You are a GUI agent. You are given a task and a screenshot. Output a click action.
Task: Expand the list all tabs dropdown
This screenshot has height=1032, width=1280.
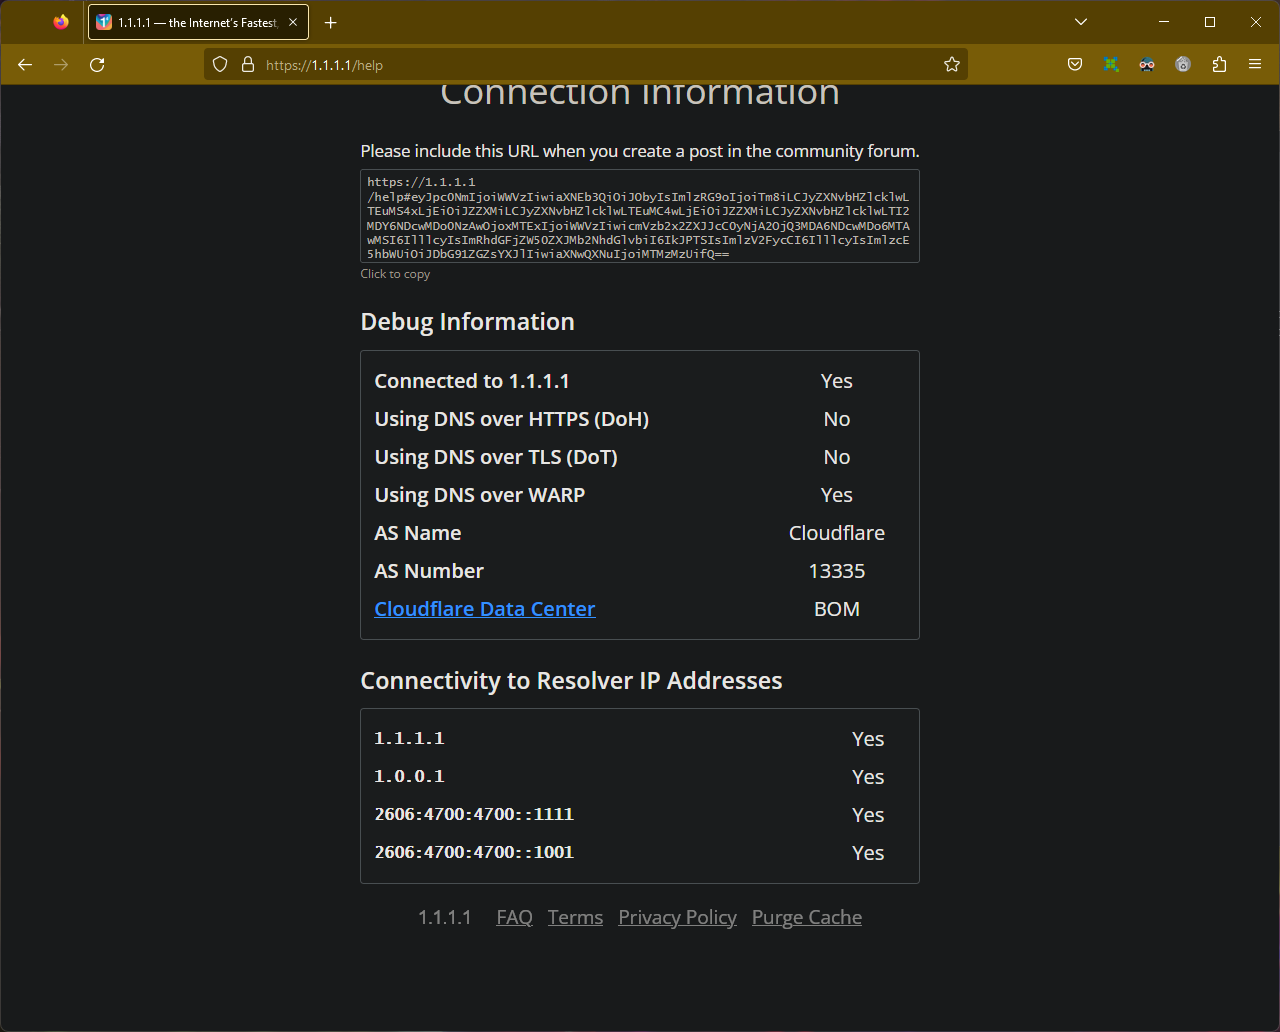point(1081,22)
